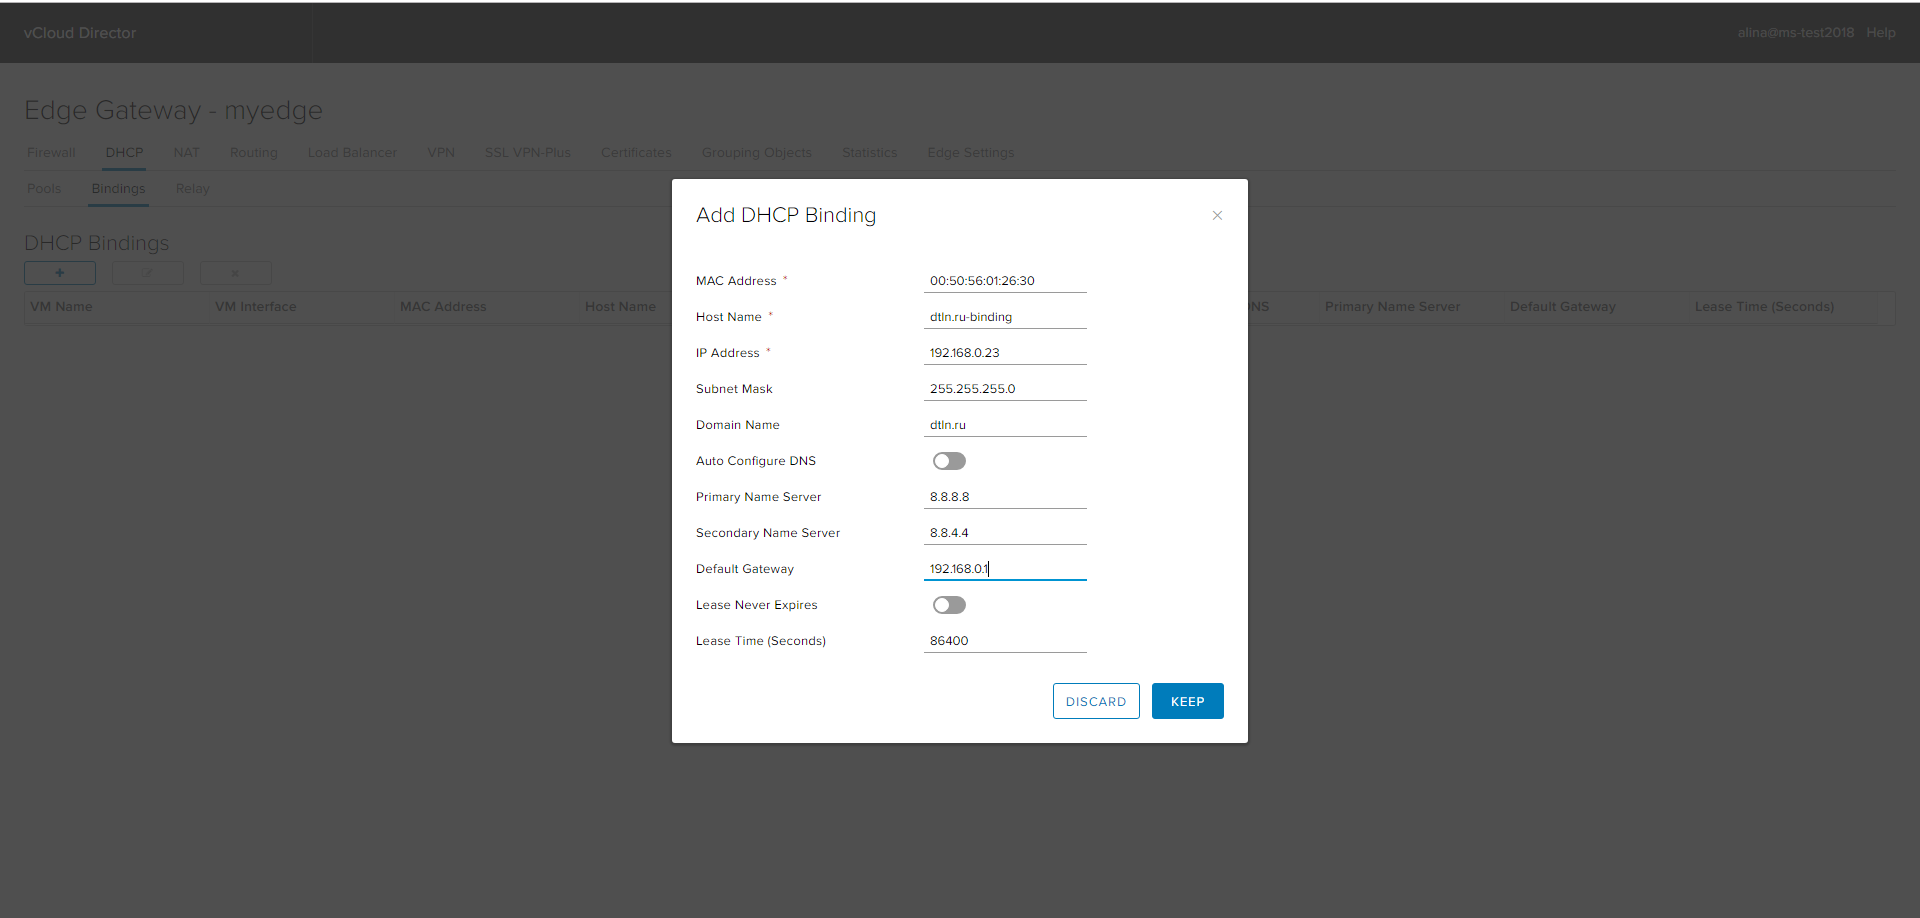This screenshot has height=918, width=1920.
Task: Enable the Lease Never Expires toggle
Action: point(948,604)
